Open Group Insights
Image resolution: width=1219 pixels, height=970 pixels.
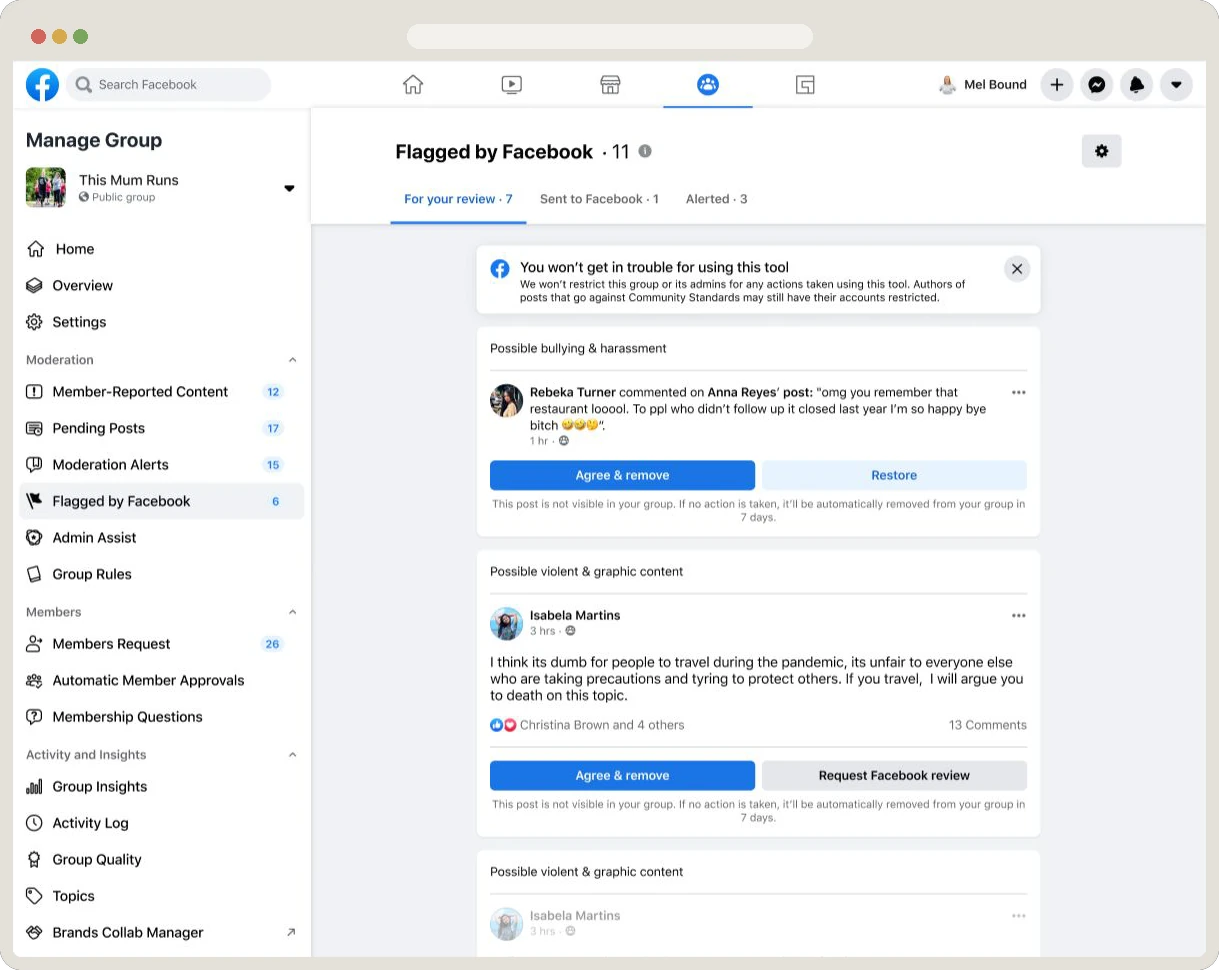pyautogui.click(x=161, y=787)
